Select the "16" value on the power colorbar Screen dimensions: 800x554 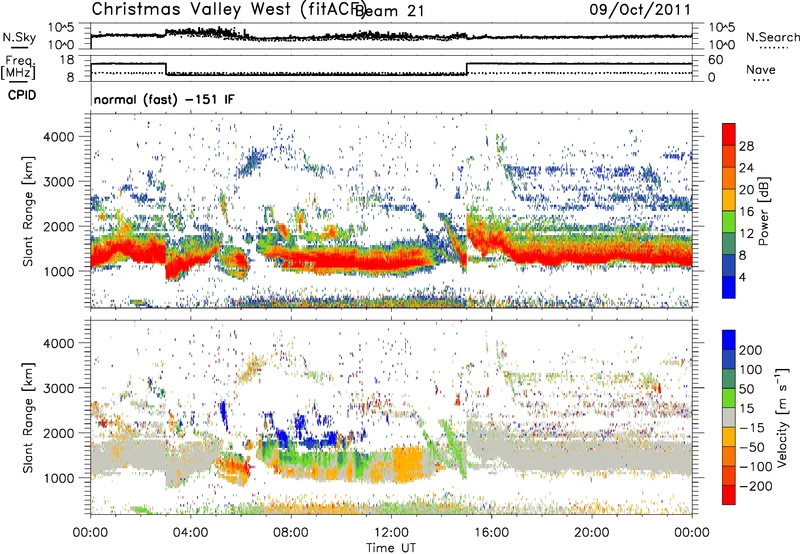[x=746, y=212]
